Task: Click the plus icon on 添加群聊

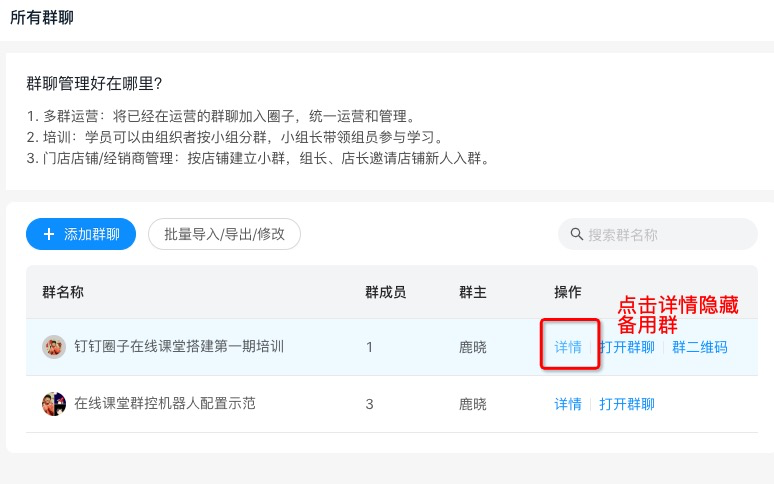Action: 49,234
